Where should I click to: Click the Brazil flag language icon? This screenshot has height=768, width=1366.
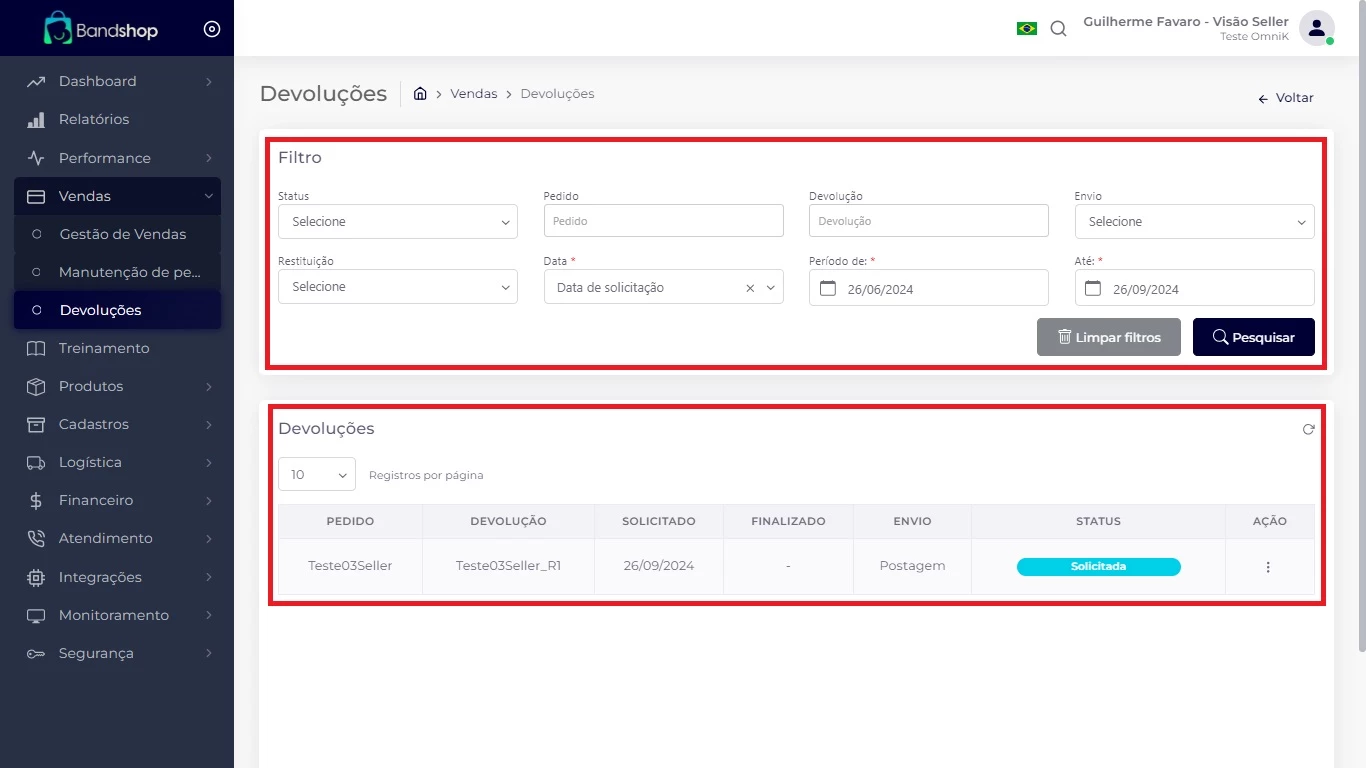click(1026, 29)
